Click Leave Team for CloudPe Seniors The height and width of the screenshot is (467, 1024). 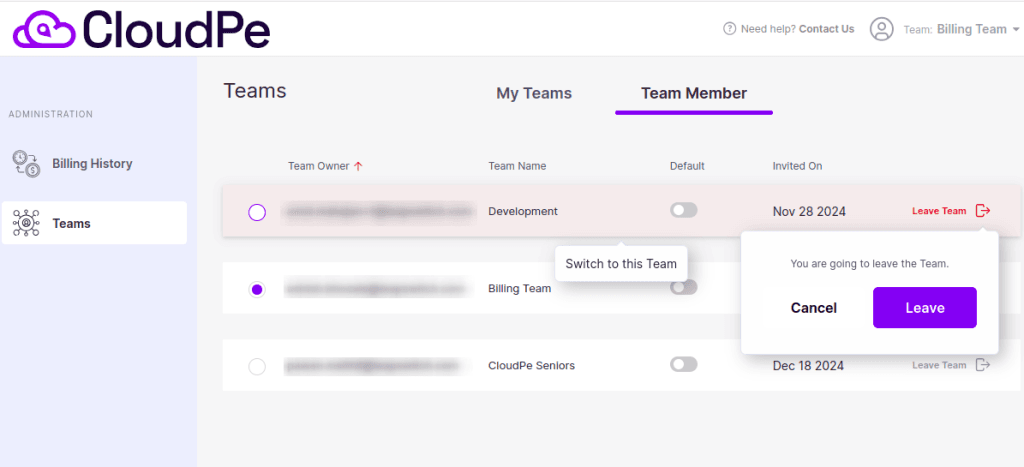tap(939, 365)
